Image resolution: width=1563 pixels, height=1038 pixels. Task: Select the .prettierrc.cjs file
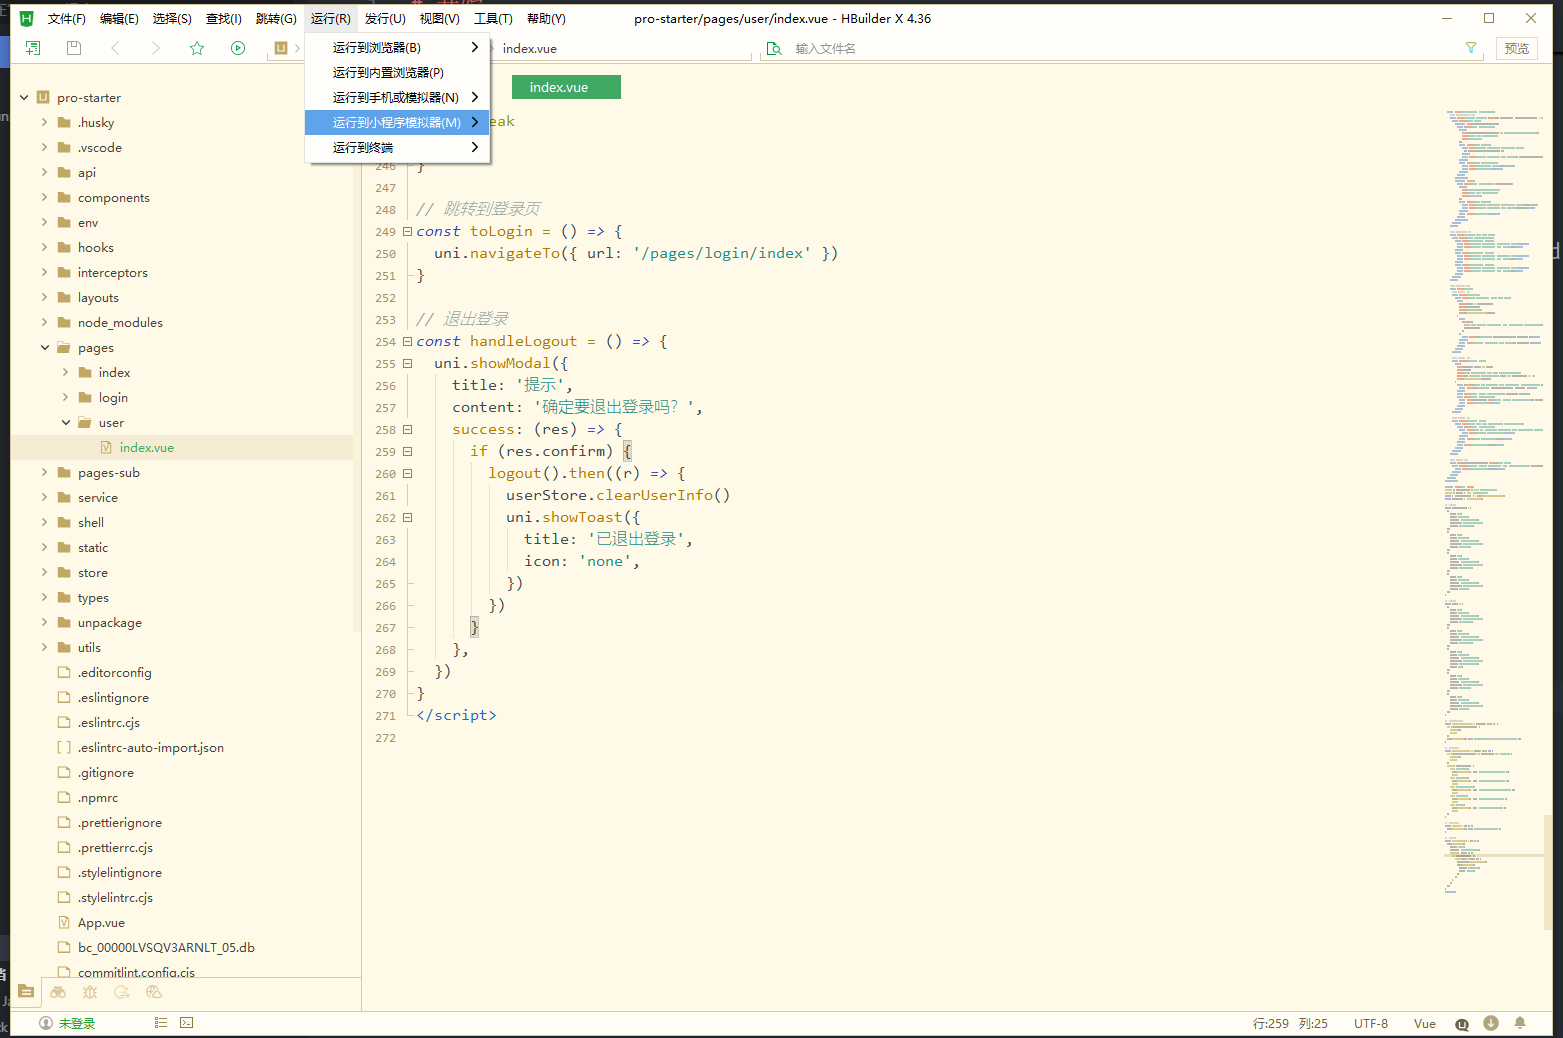115,848
